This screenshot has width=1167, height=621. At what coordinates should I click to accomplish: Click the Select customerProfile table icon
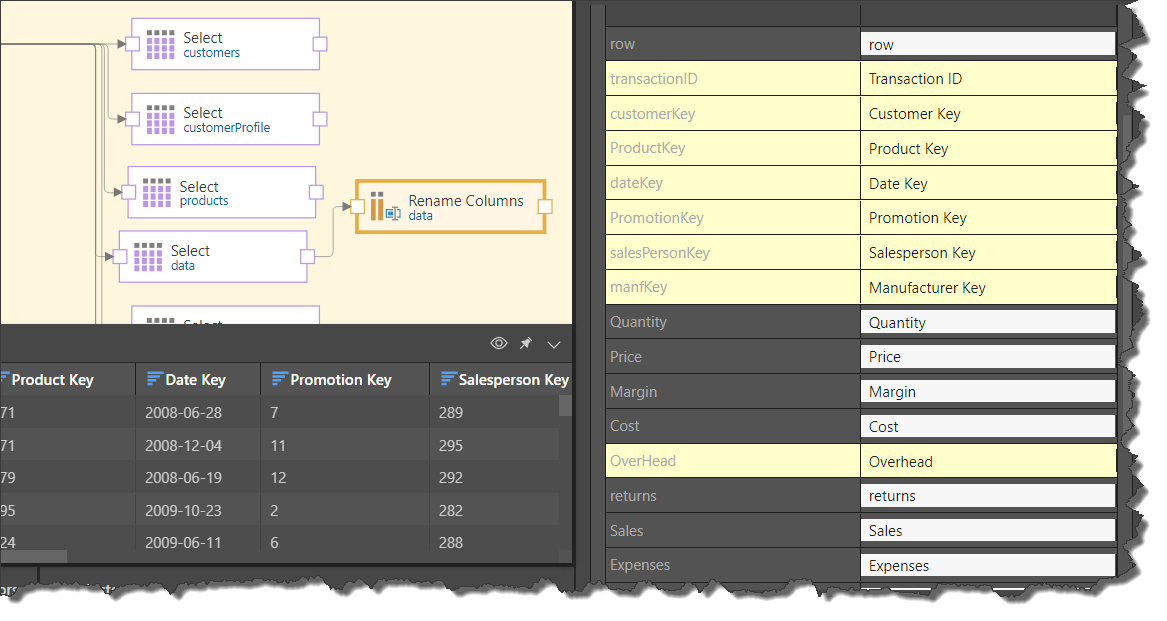(x=160, y=119)
